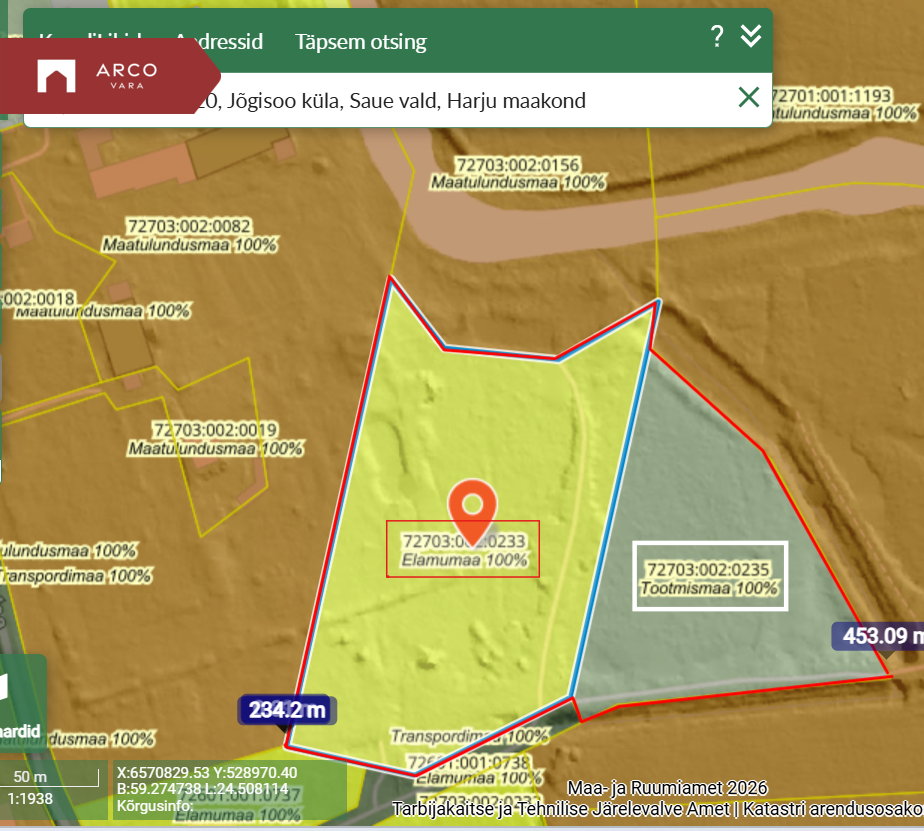This screenshot has width=924, height=831.
Task: Click the 234.2 m measurement label
Action: pyautogui.click(x=287, y=710)
